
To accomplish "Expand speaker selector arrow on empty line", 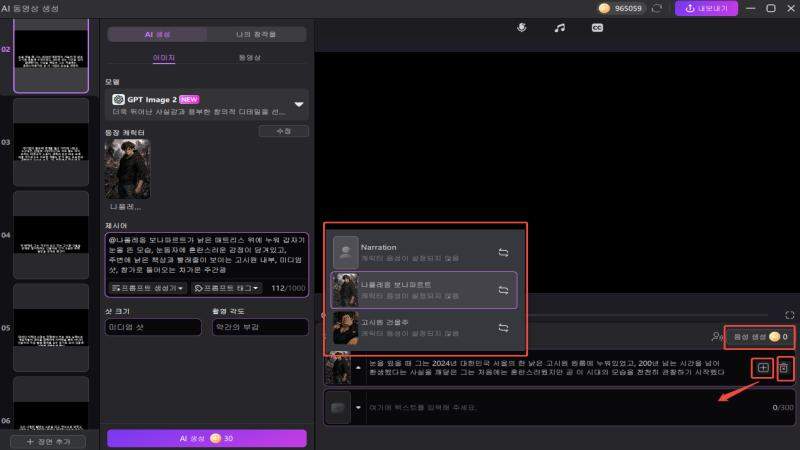I will tap(358, 408).
